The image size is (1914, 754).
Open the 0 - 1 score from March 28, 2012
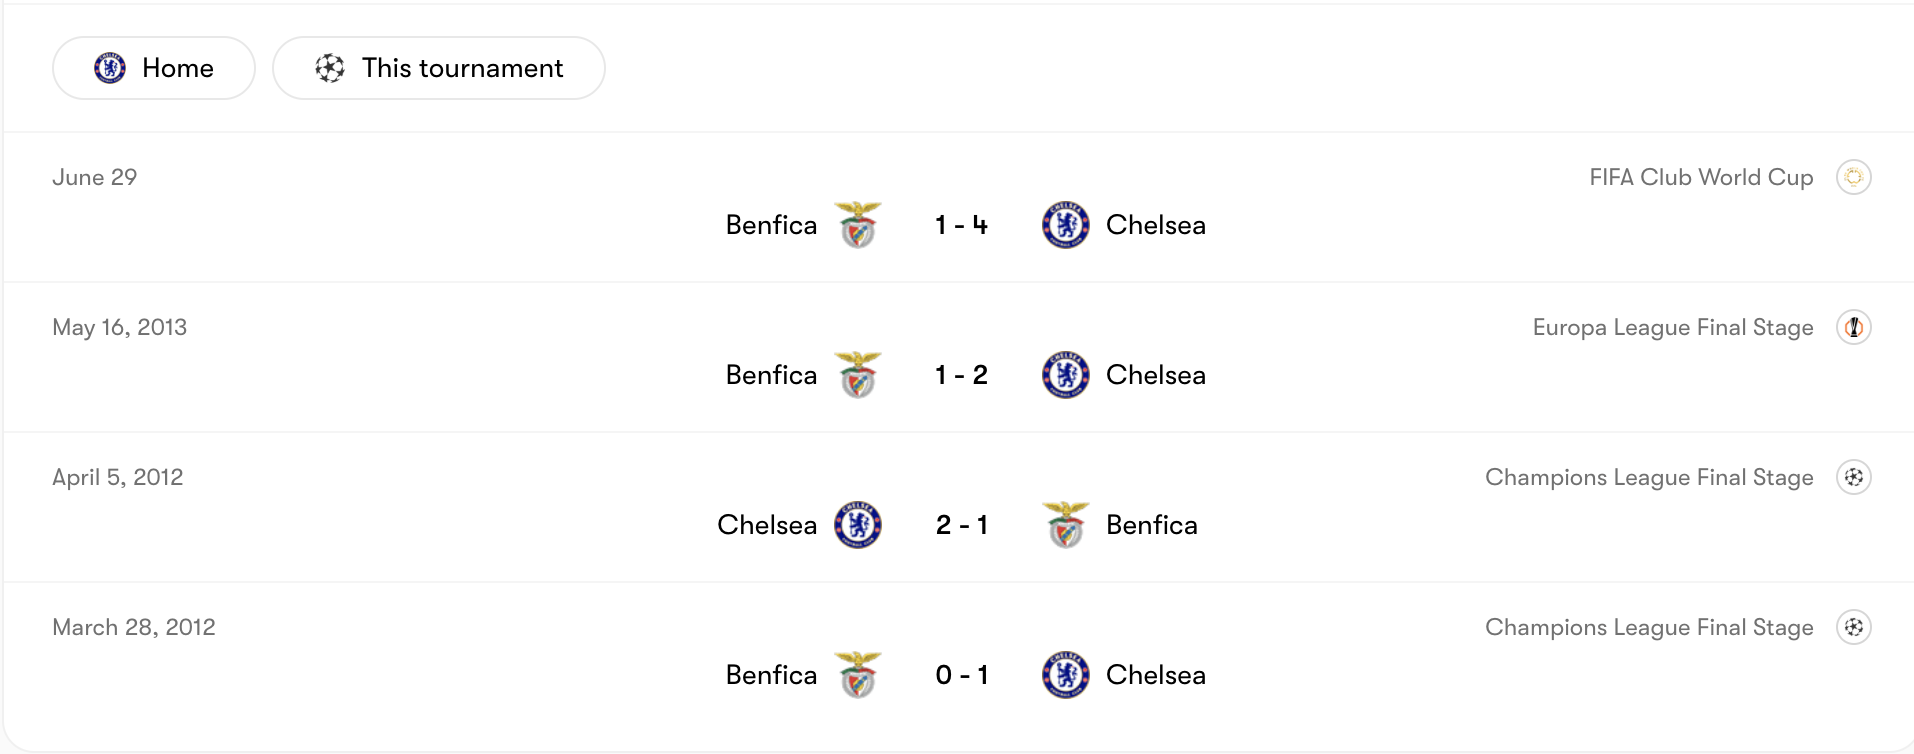(961, 675)
